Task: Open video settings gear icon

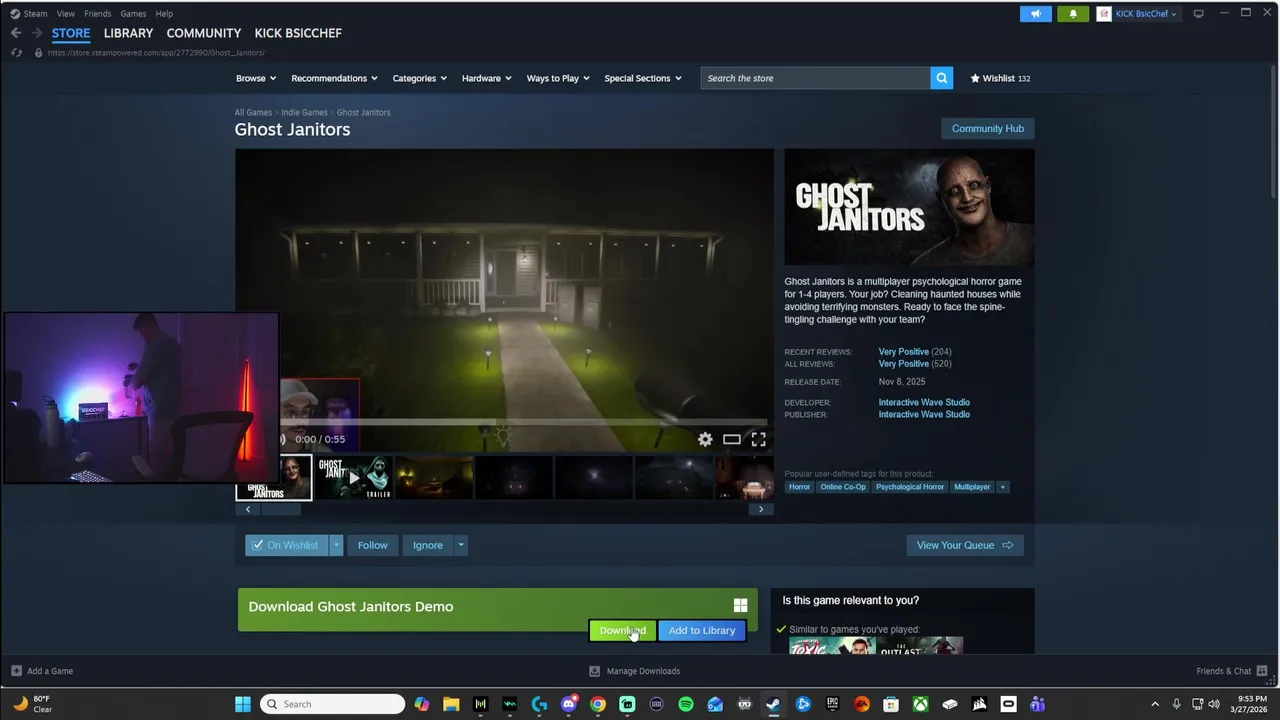Action: [x=705, y=439]
